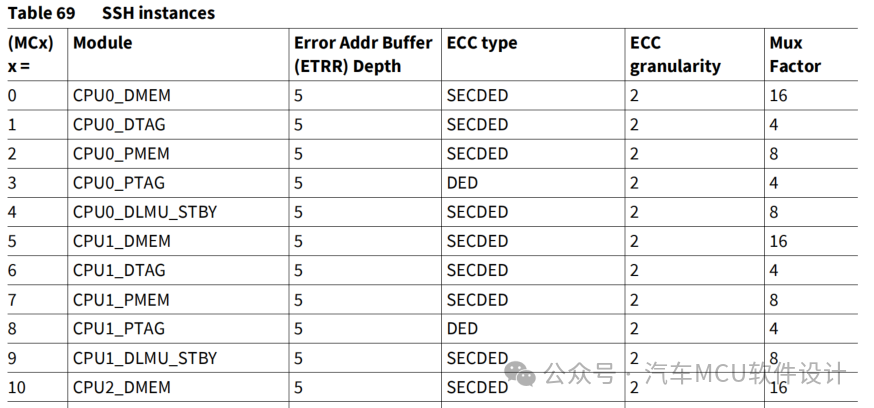Viewport: 874px width, 408px height.
Task: Select the Mux Factor column header
Action: point(795,55)
